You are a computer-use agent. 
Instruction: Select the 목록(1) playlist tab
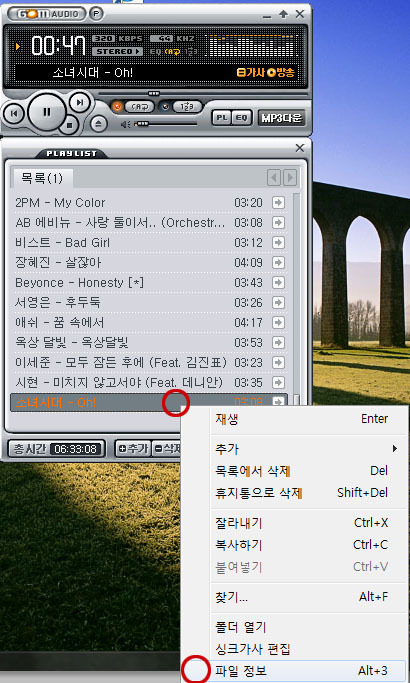[x=42, y=178]
